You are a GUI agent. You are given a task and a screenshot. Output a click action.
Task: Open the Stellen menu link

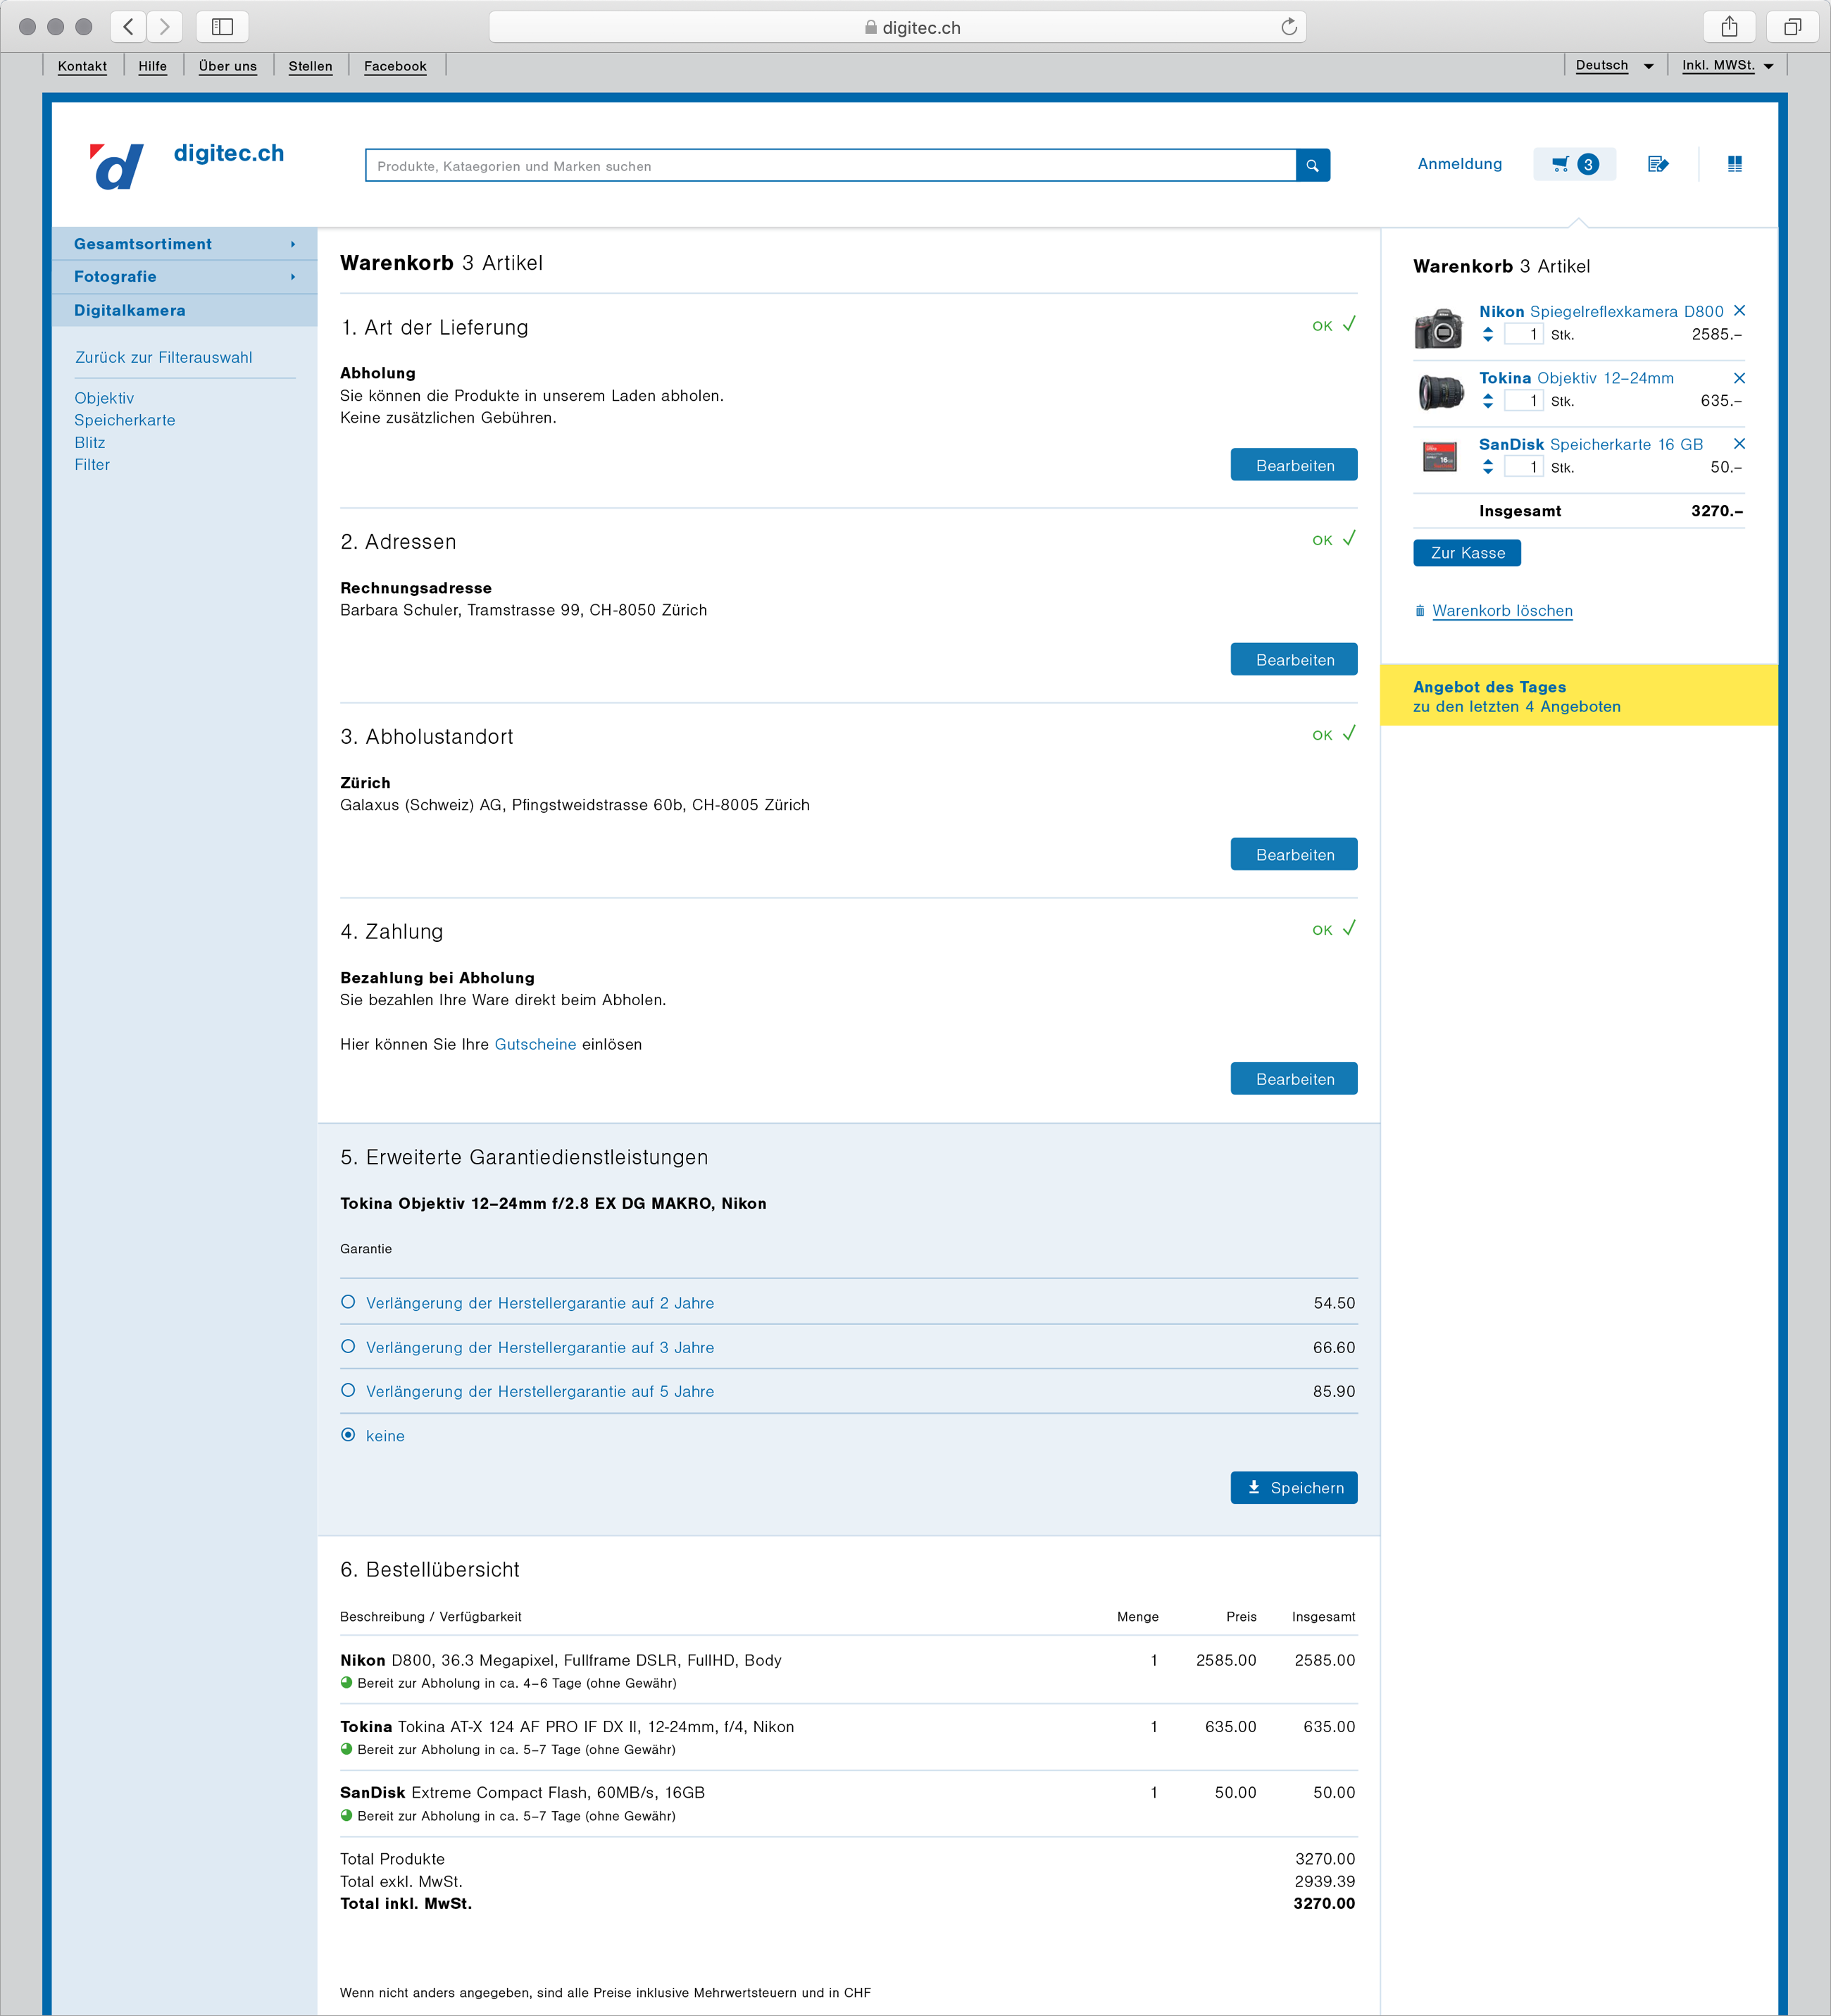click(x=310, y=66)
